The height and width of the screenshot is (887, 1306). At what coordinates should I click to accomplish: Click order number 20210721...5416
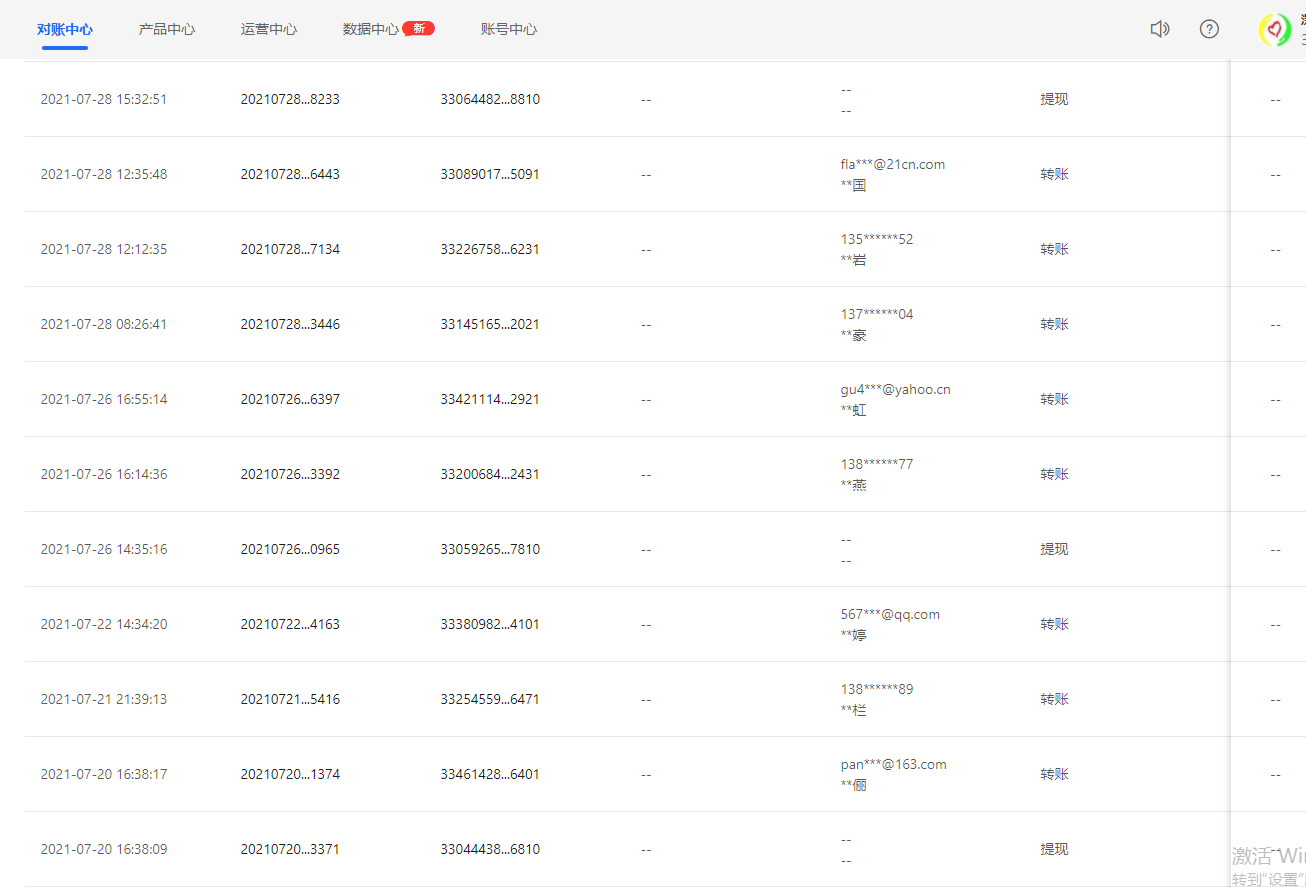[x=290, y=699]
